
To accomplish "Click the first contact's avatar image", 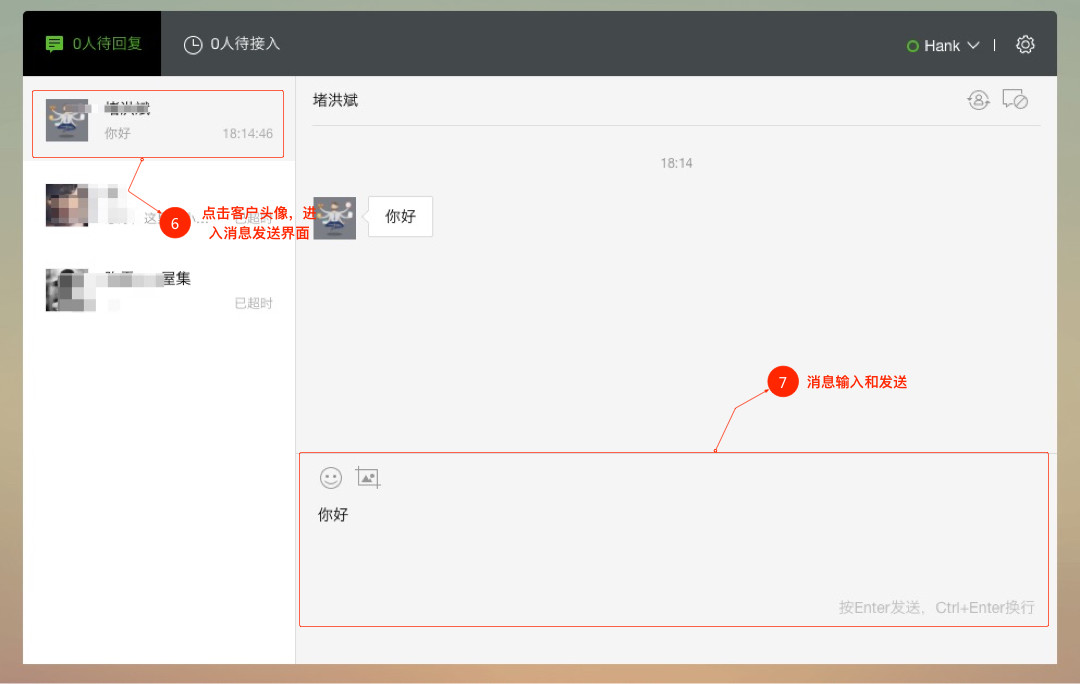I will [x=67, y=121].
